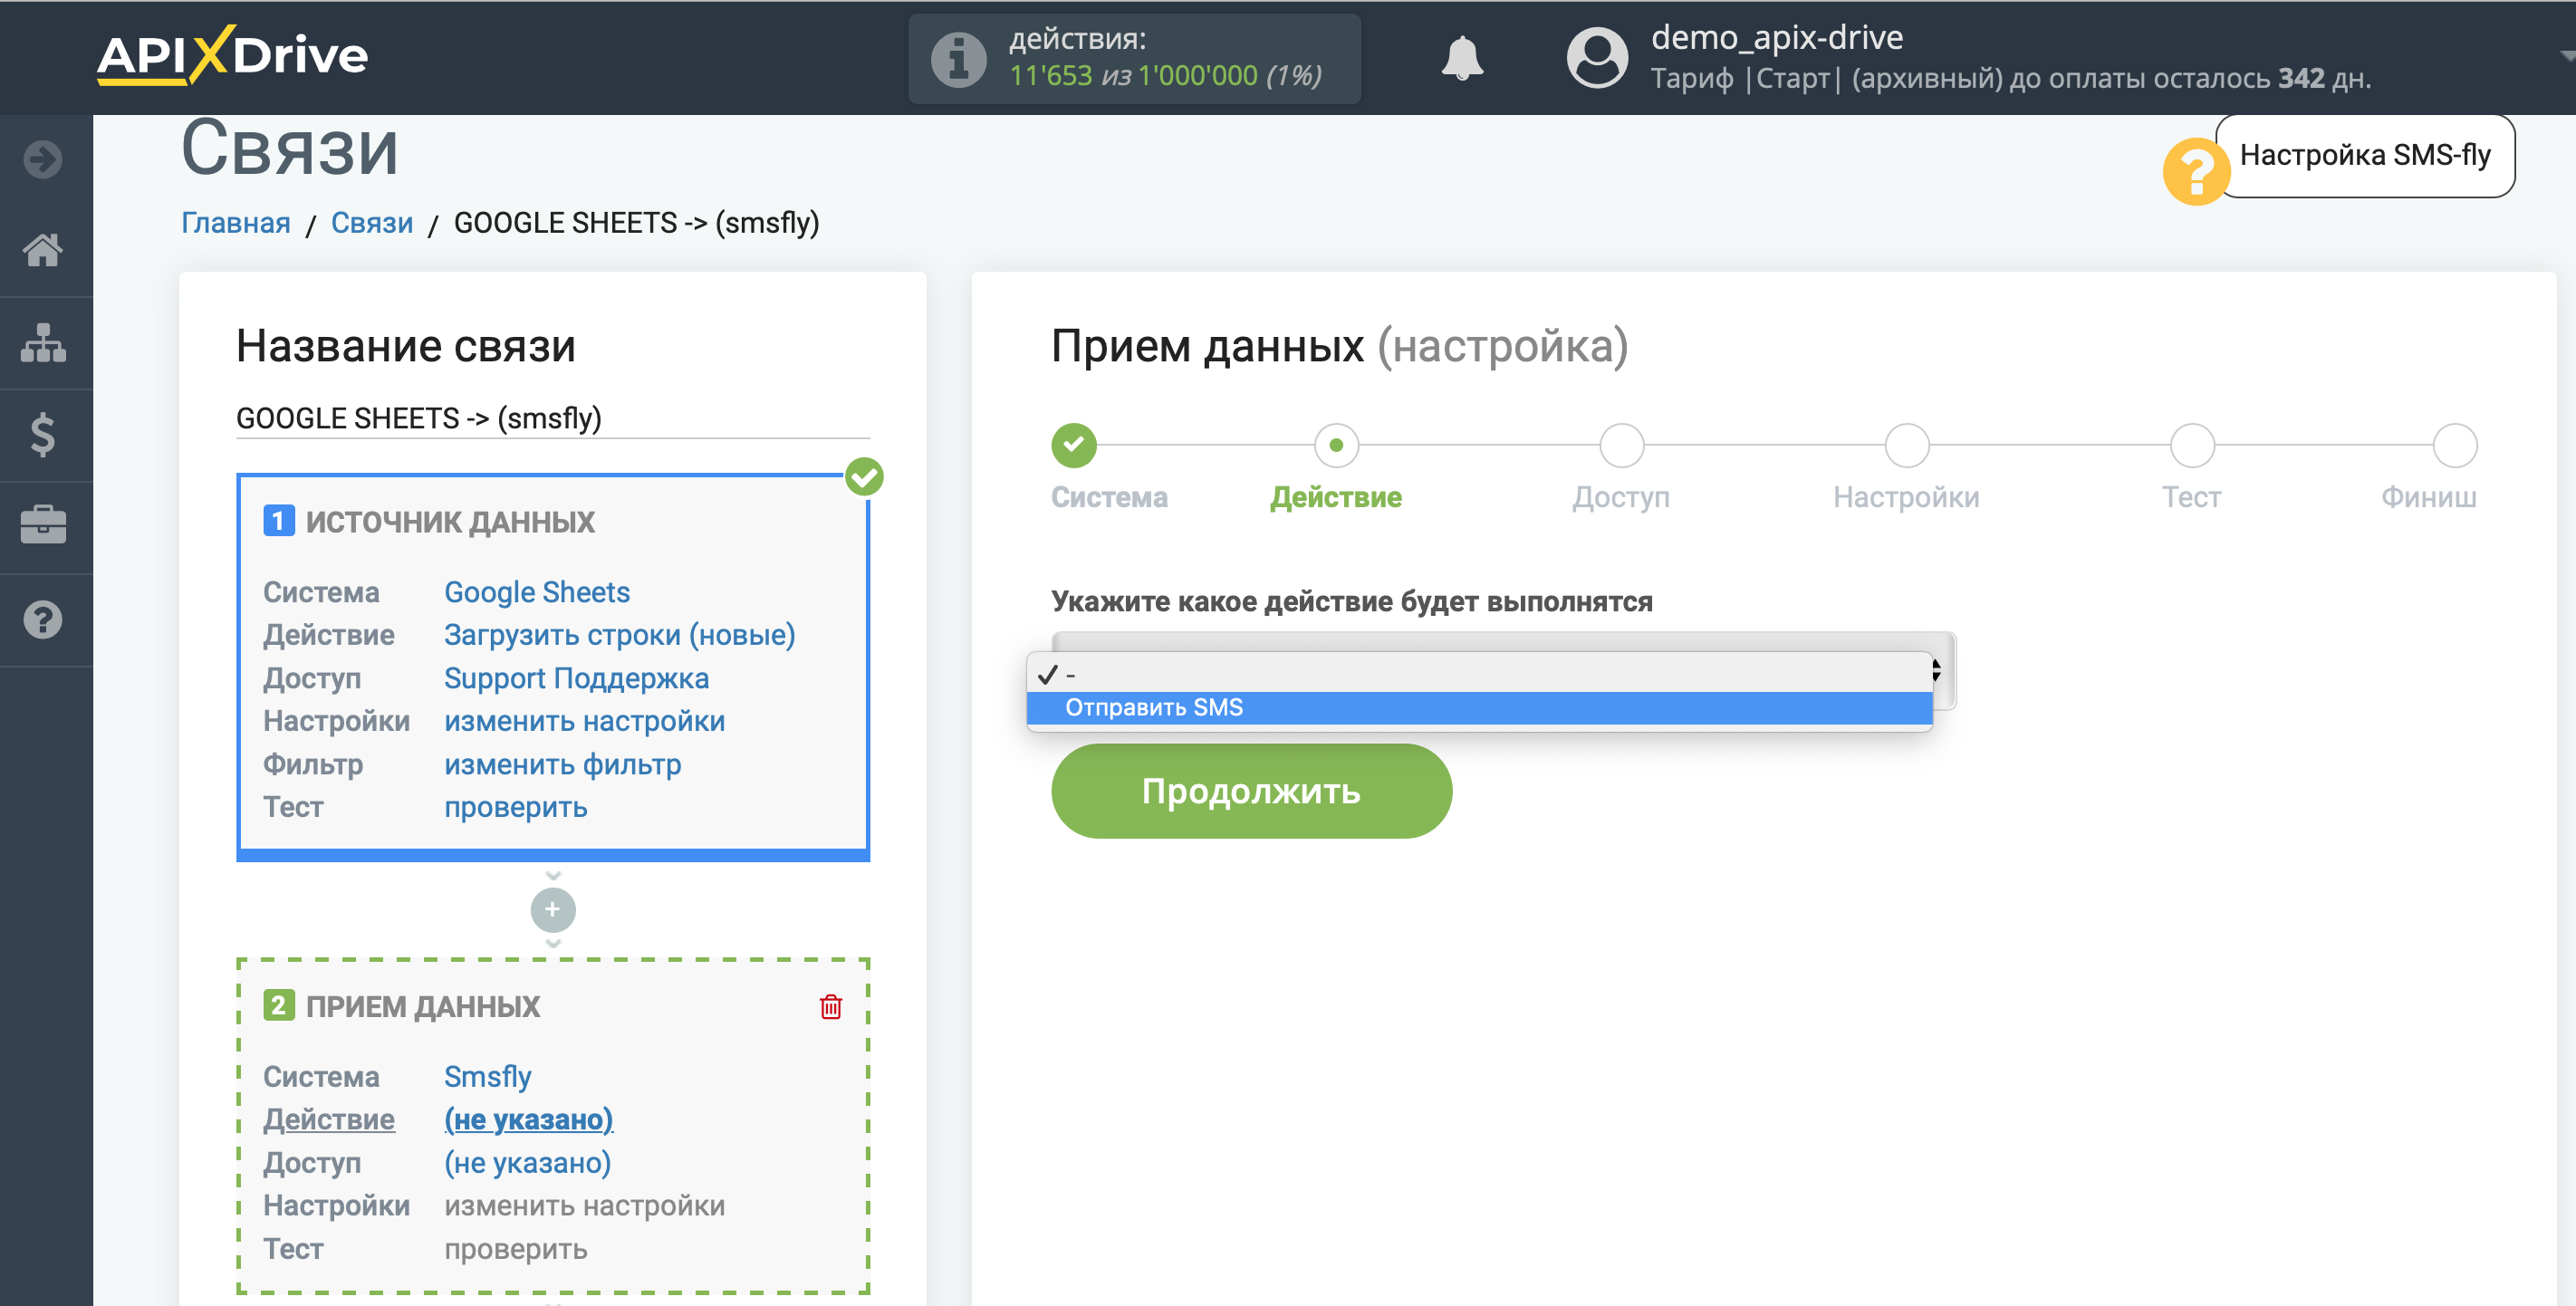This screenshot has height=1306, width=2576.
Task: Open Smsfly system link
Action: pos(488,1076)
